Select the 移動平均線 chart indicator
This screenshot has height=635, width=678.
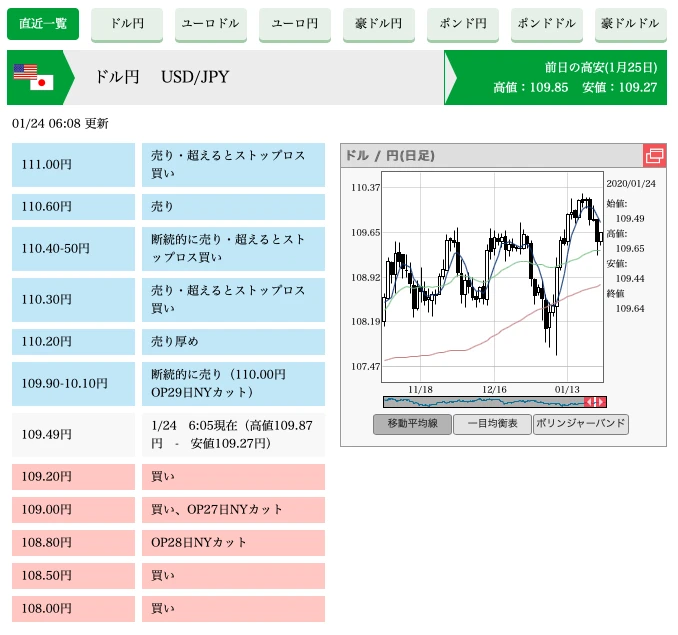point(412,424)
